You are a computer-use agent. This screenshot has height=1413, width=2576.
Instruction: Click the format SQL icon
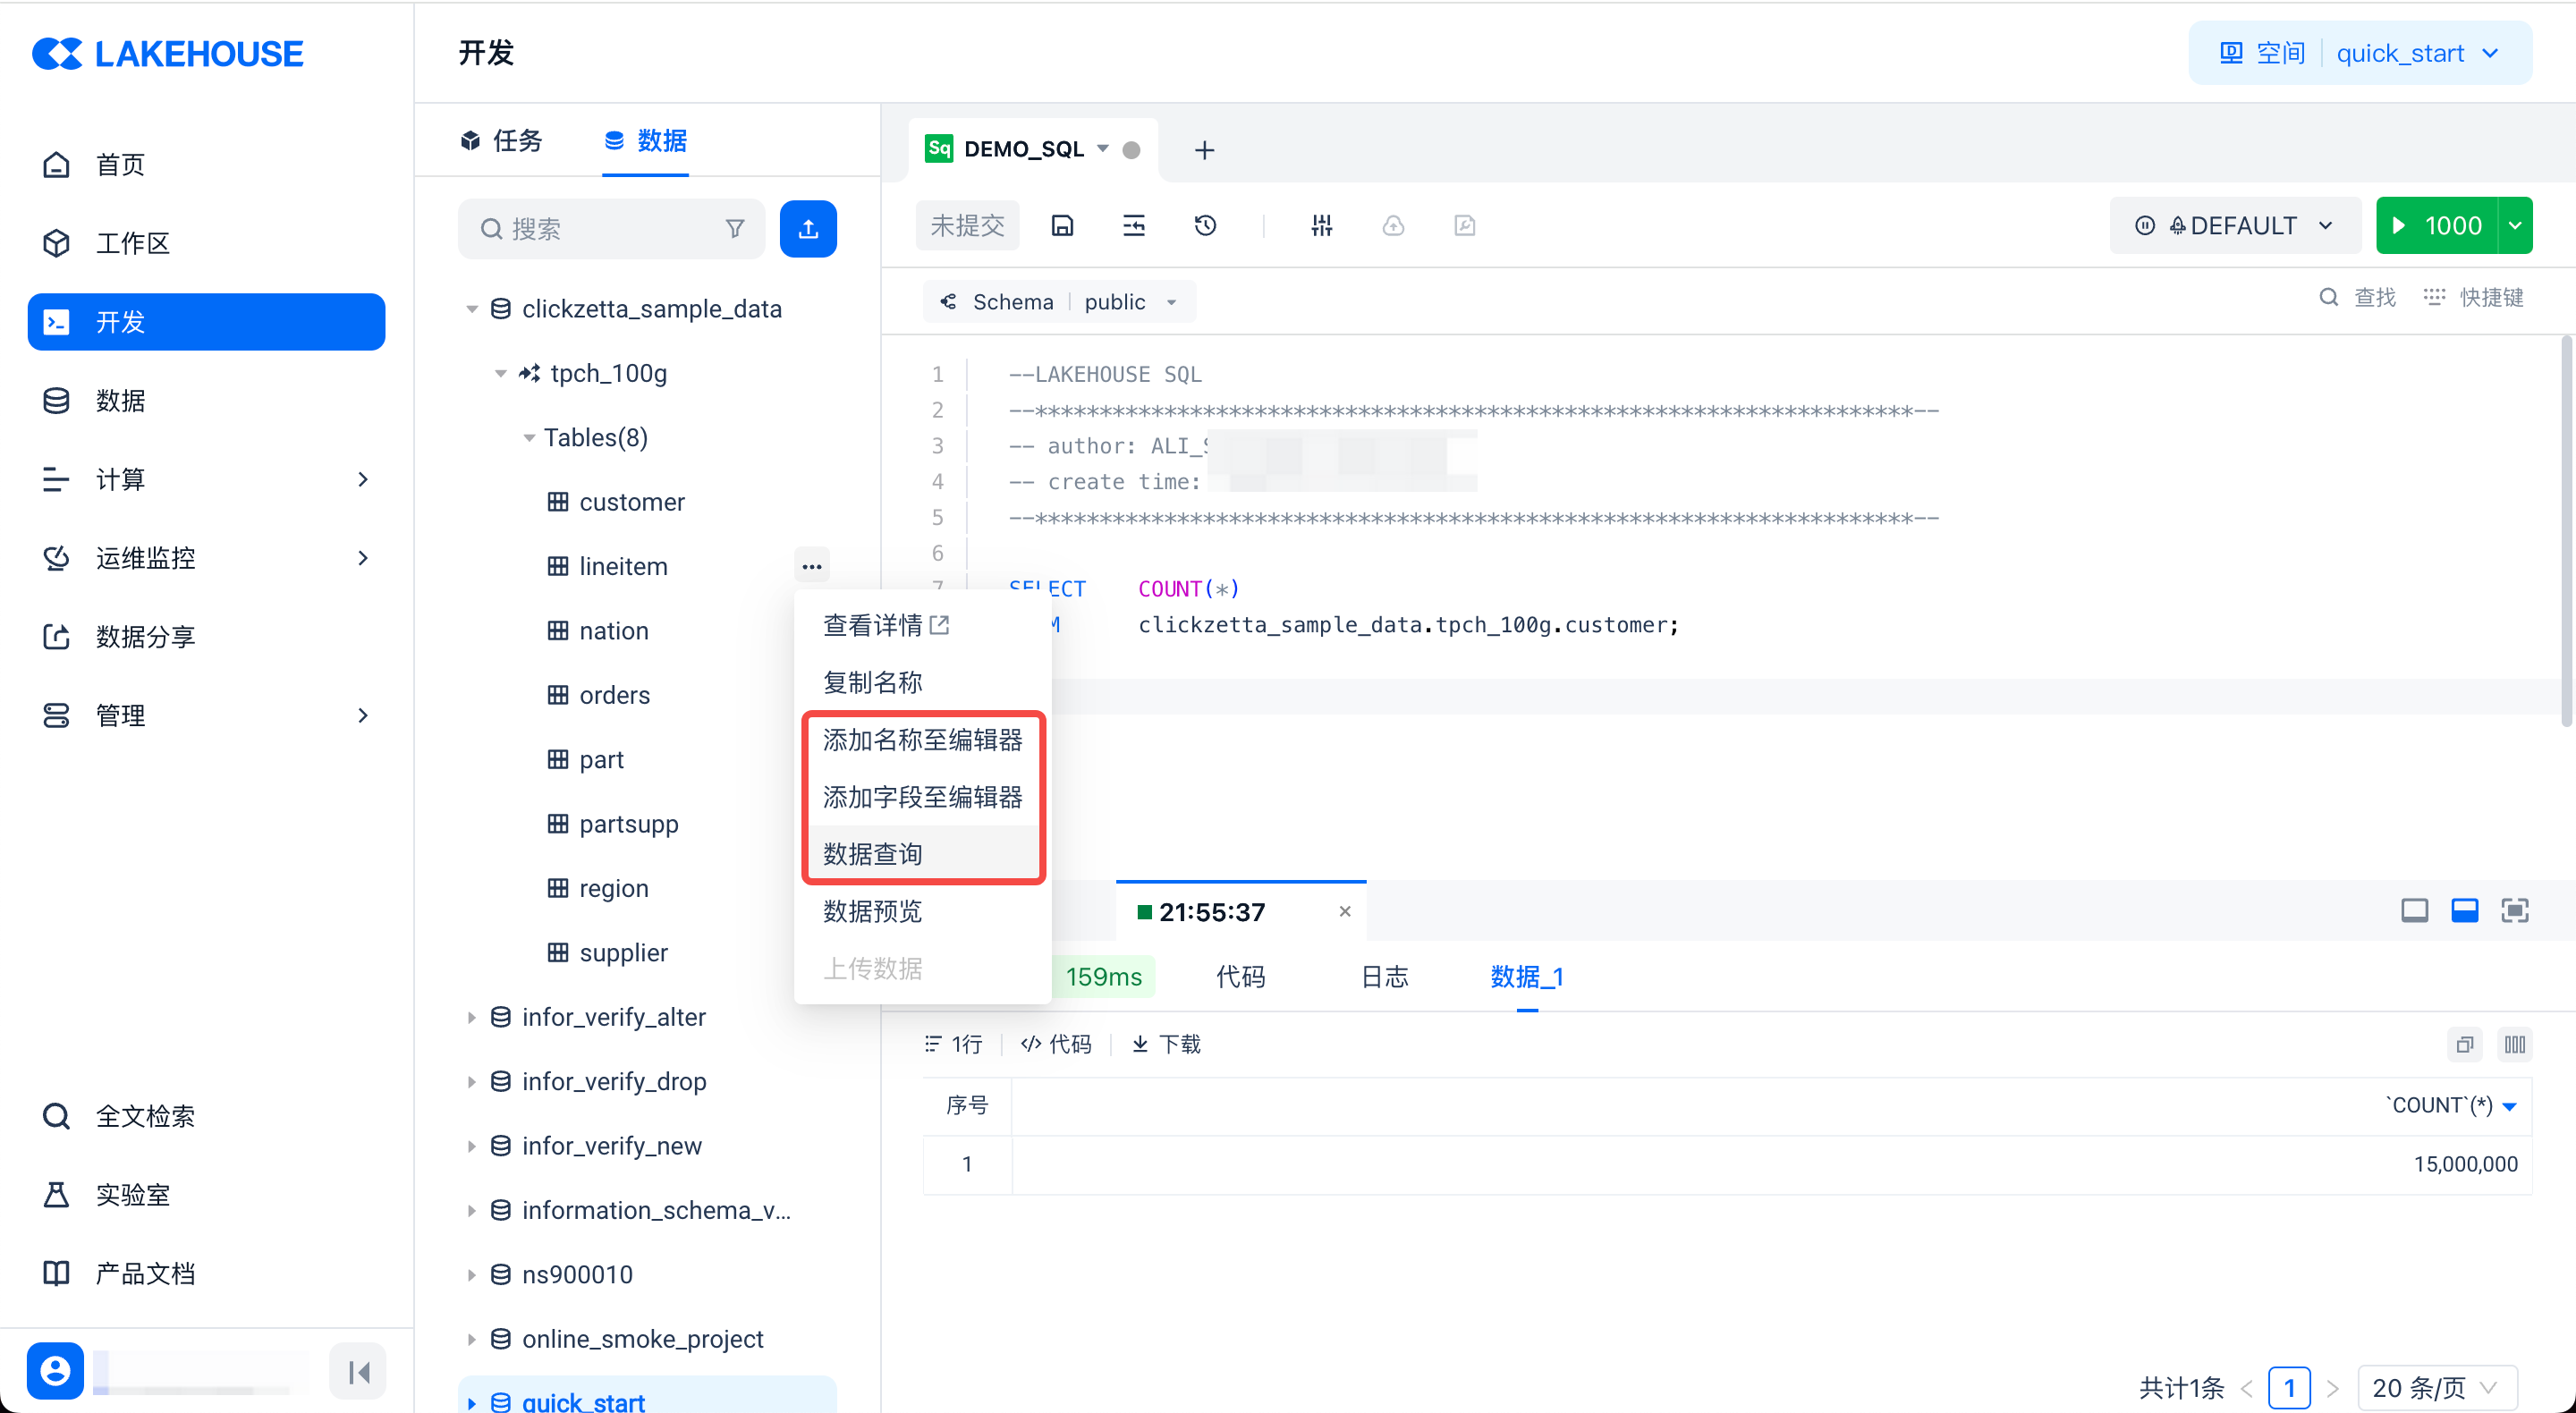tap(1133, 226)
